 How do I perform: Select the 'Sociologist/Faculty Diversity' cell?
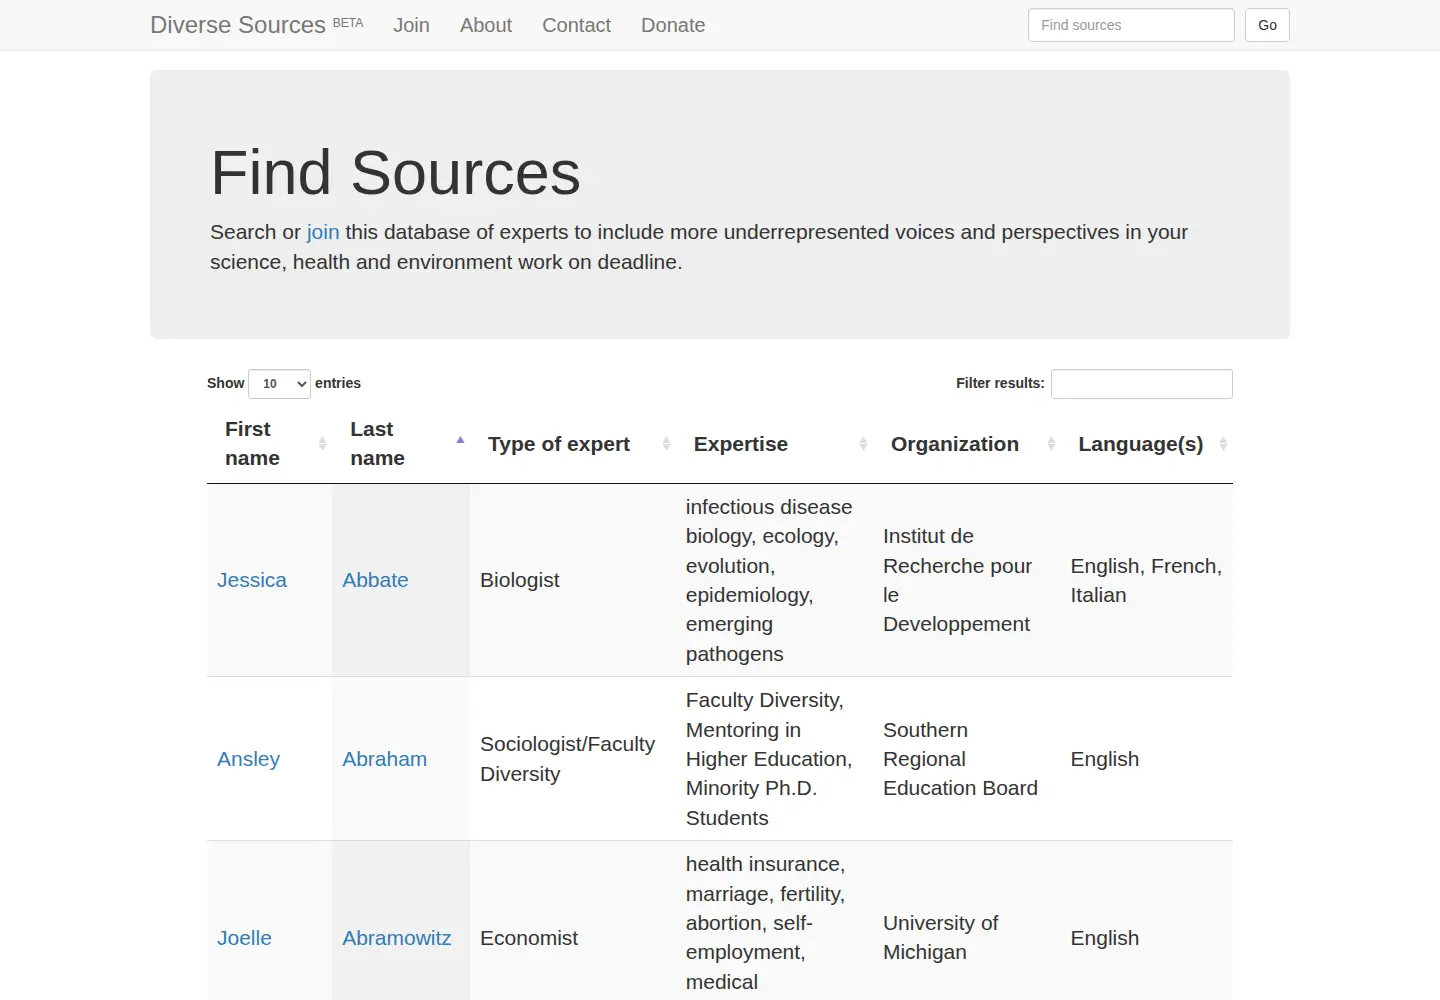tap(573, 759)
